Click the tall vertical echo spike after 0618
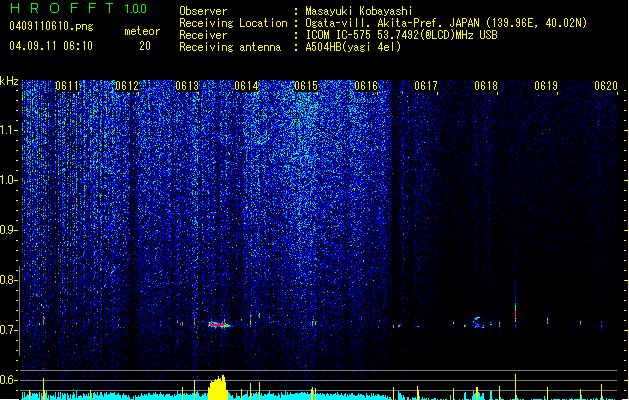 pyautogui.click(x=515, y=305)
